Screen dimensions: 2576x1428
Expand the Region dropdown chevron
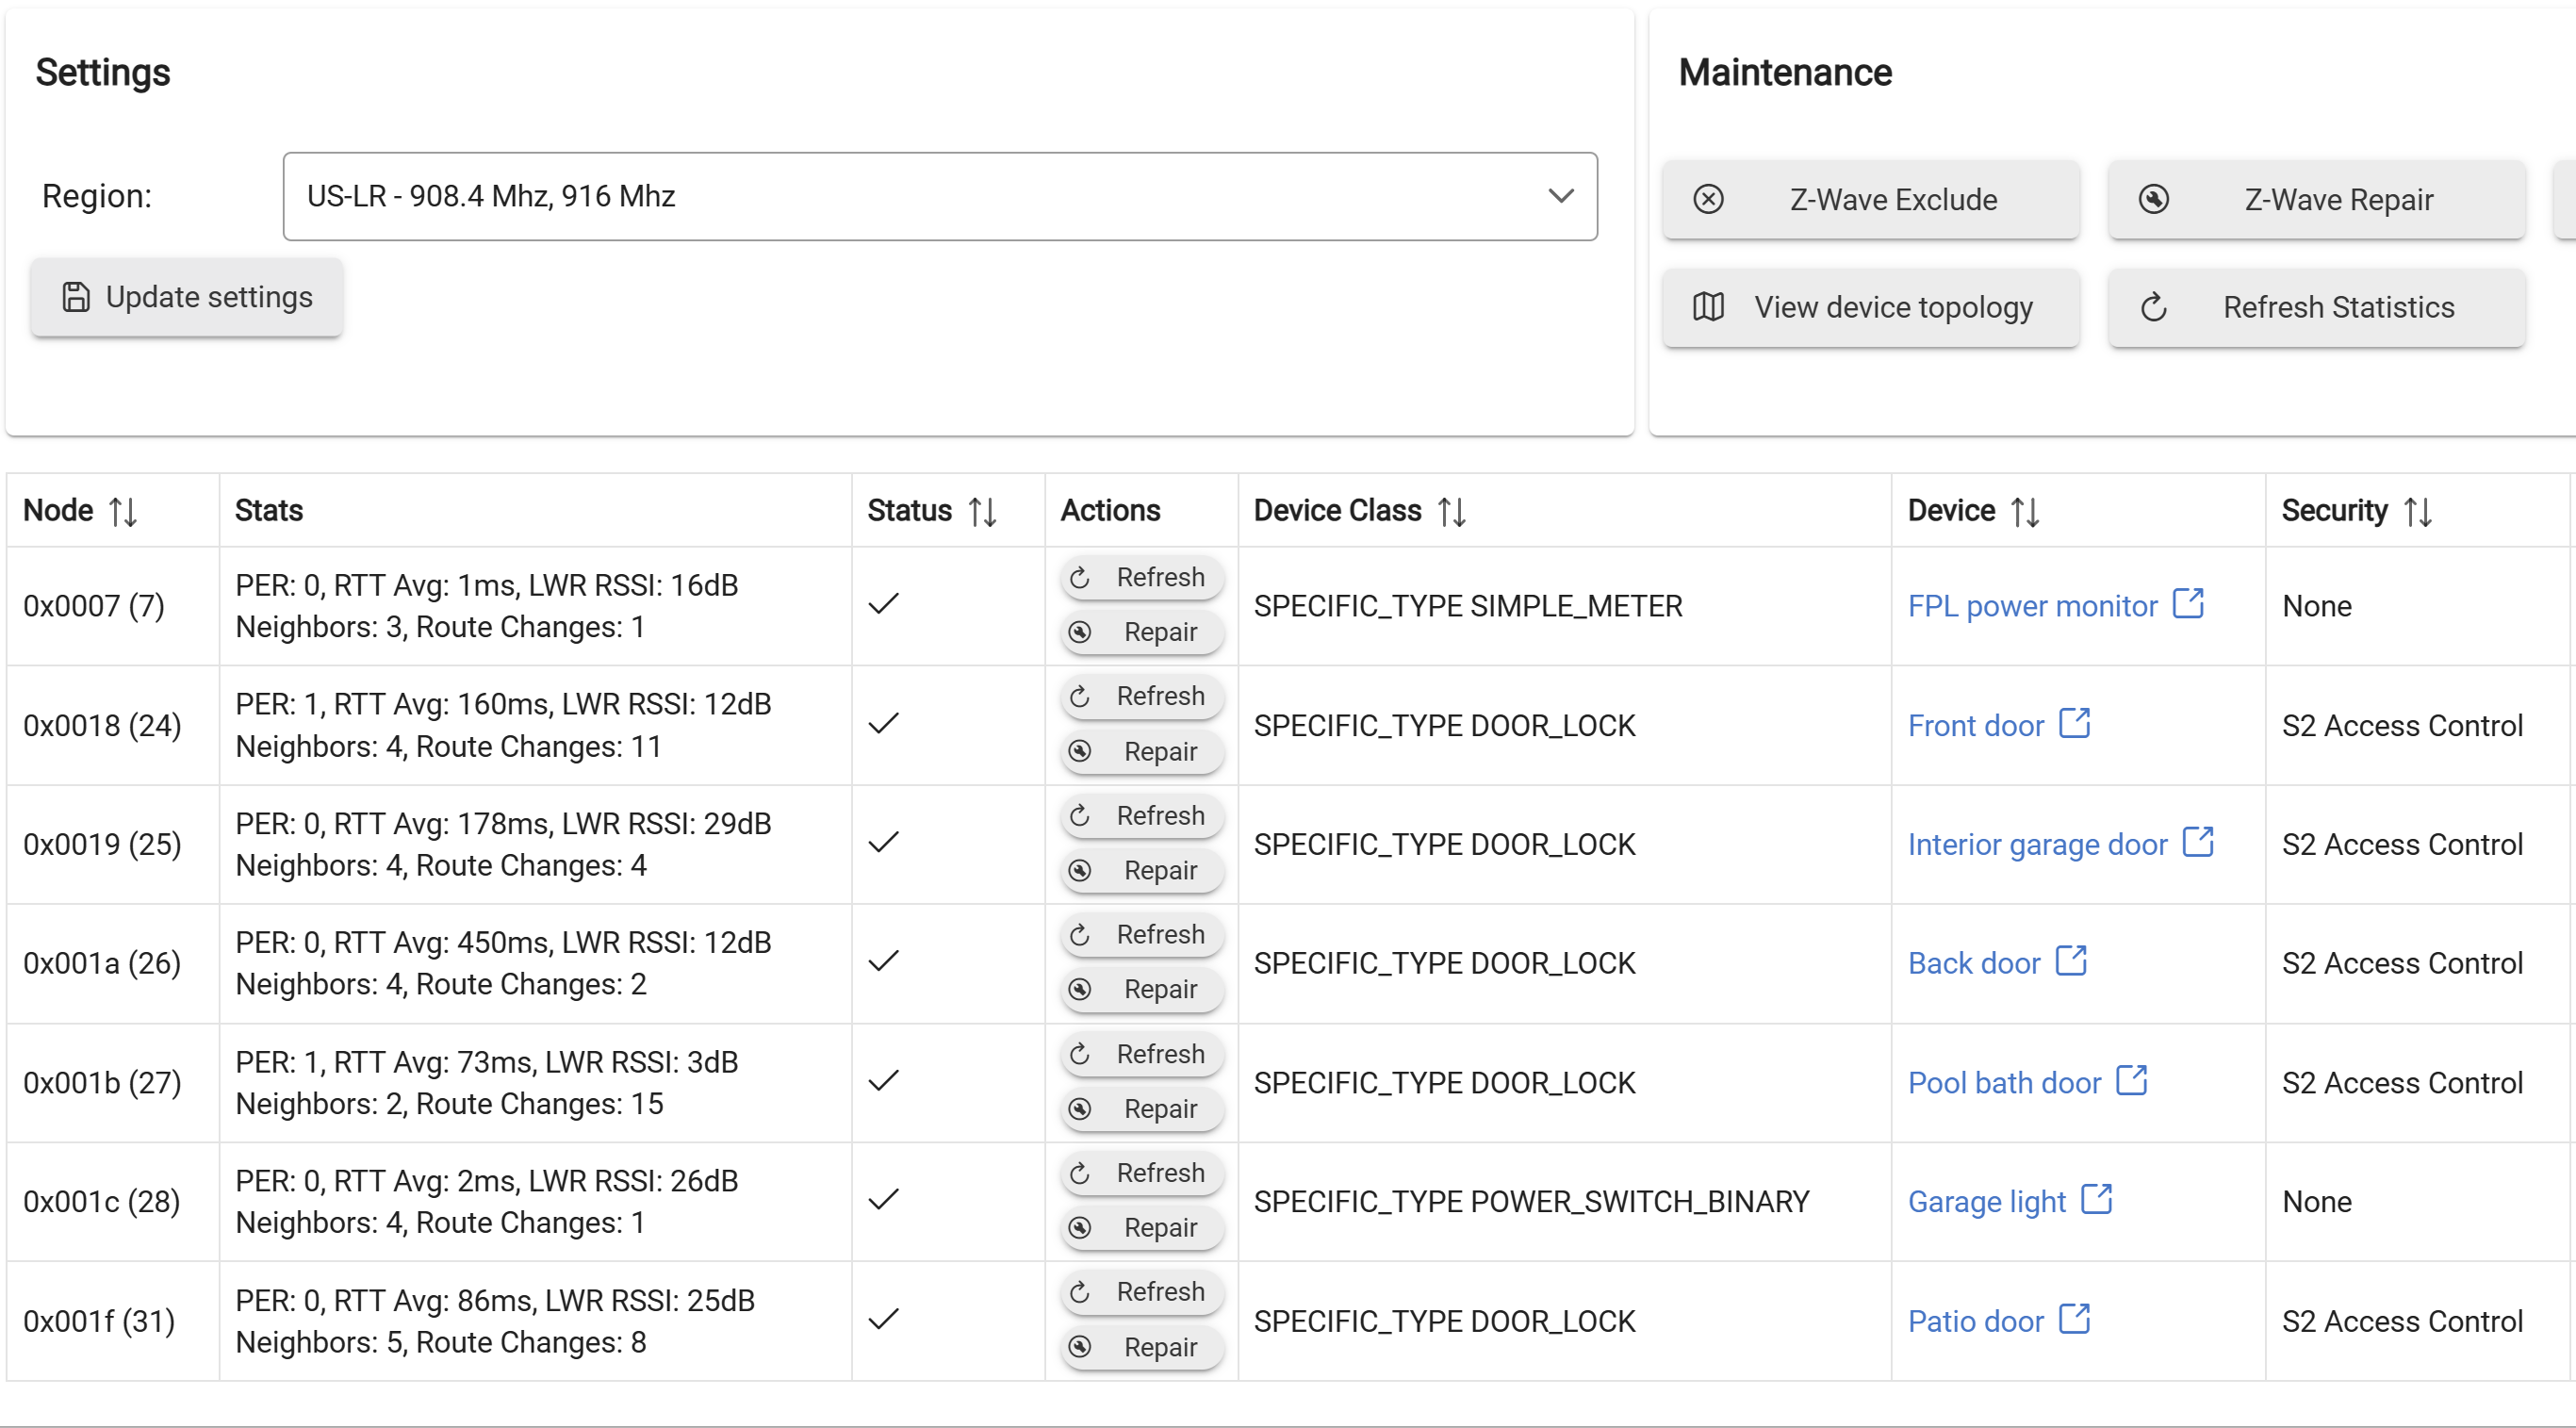point(1560,196)
